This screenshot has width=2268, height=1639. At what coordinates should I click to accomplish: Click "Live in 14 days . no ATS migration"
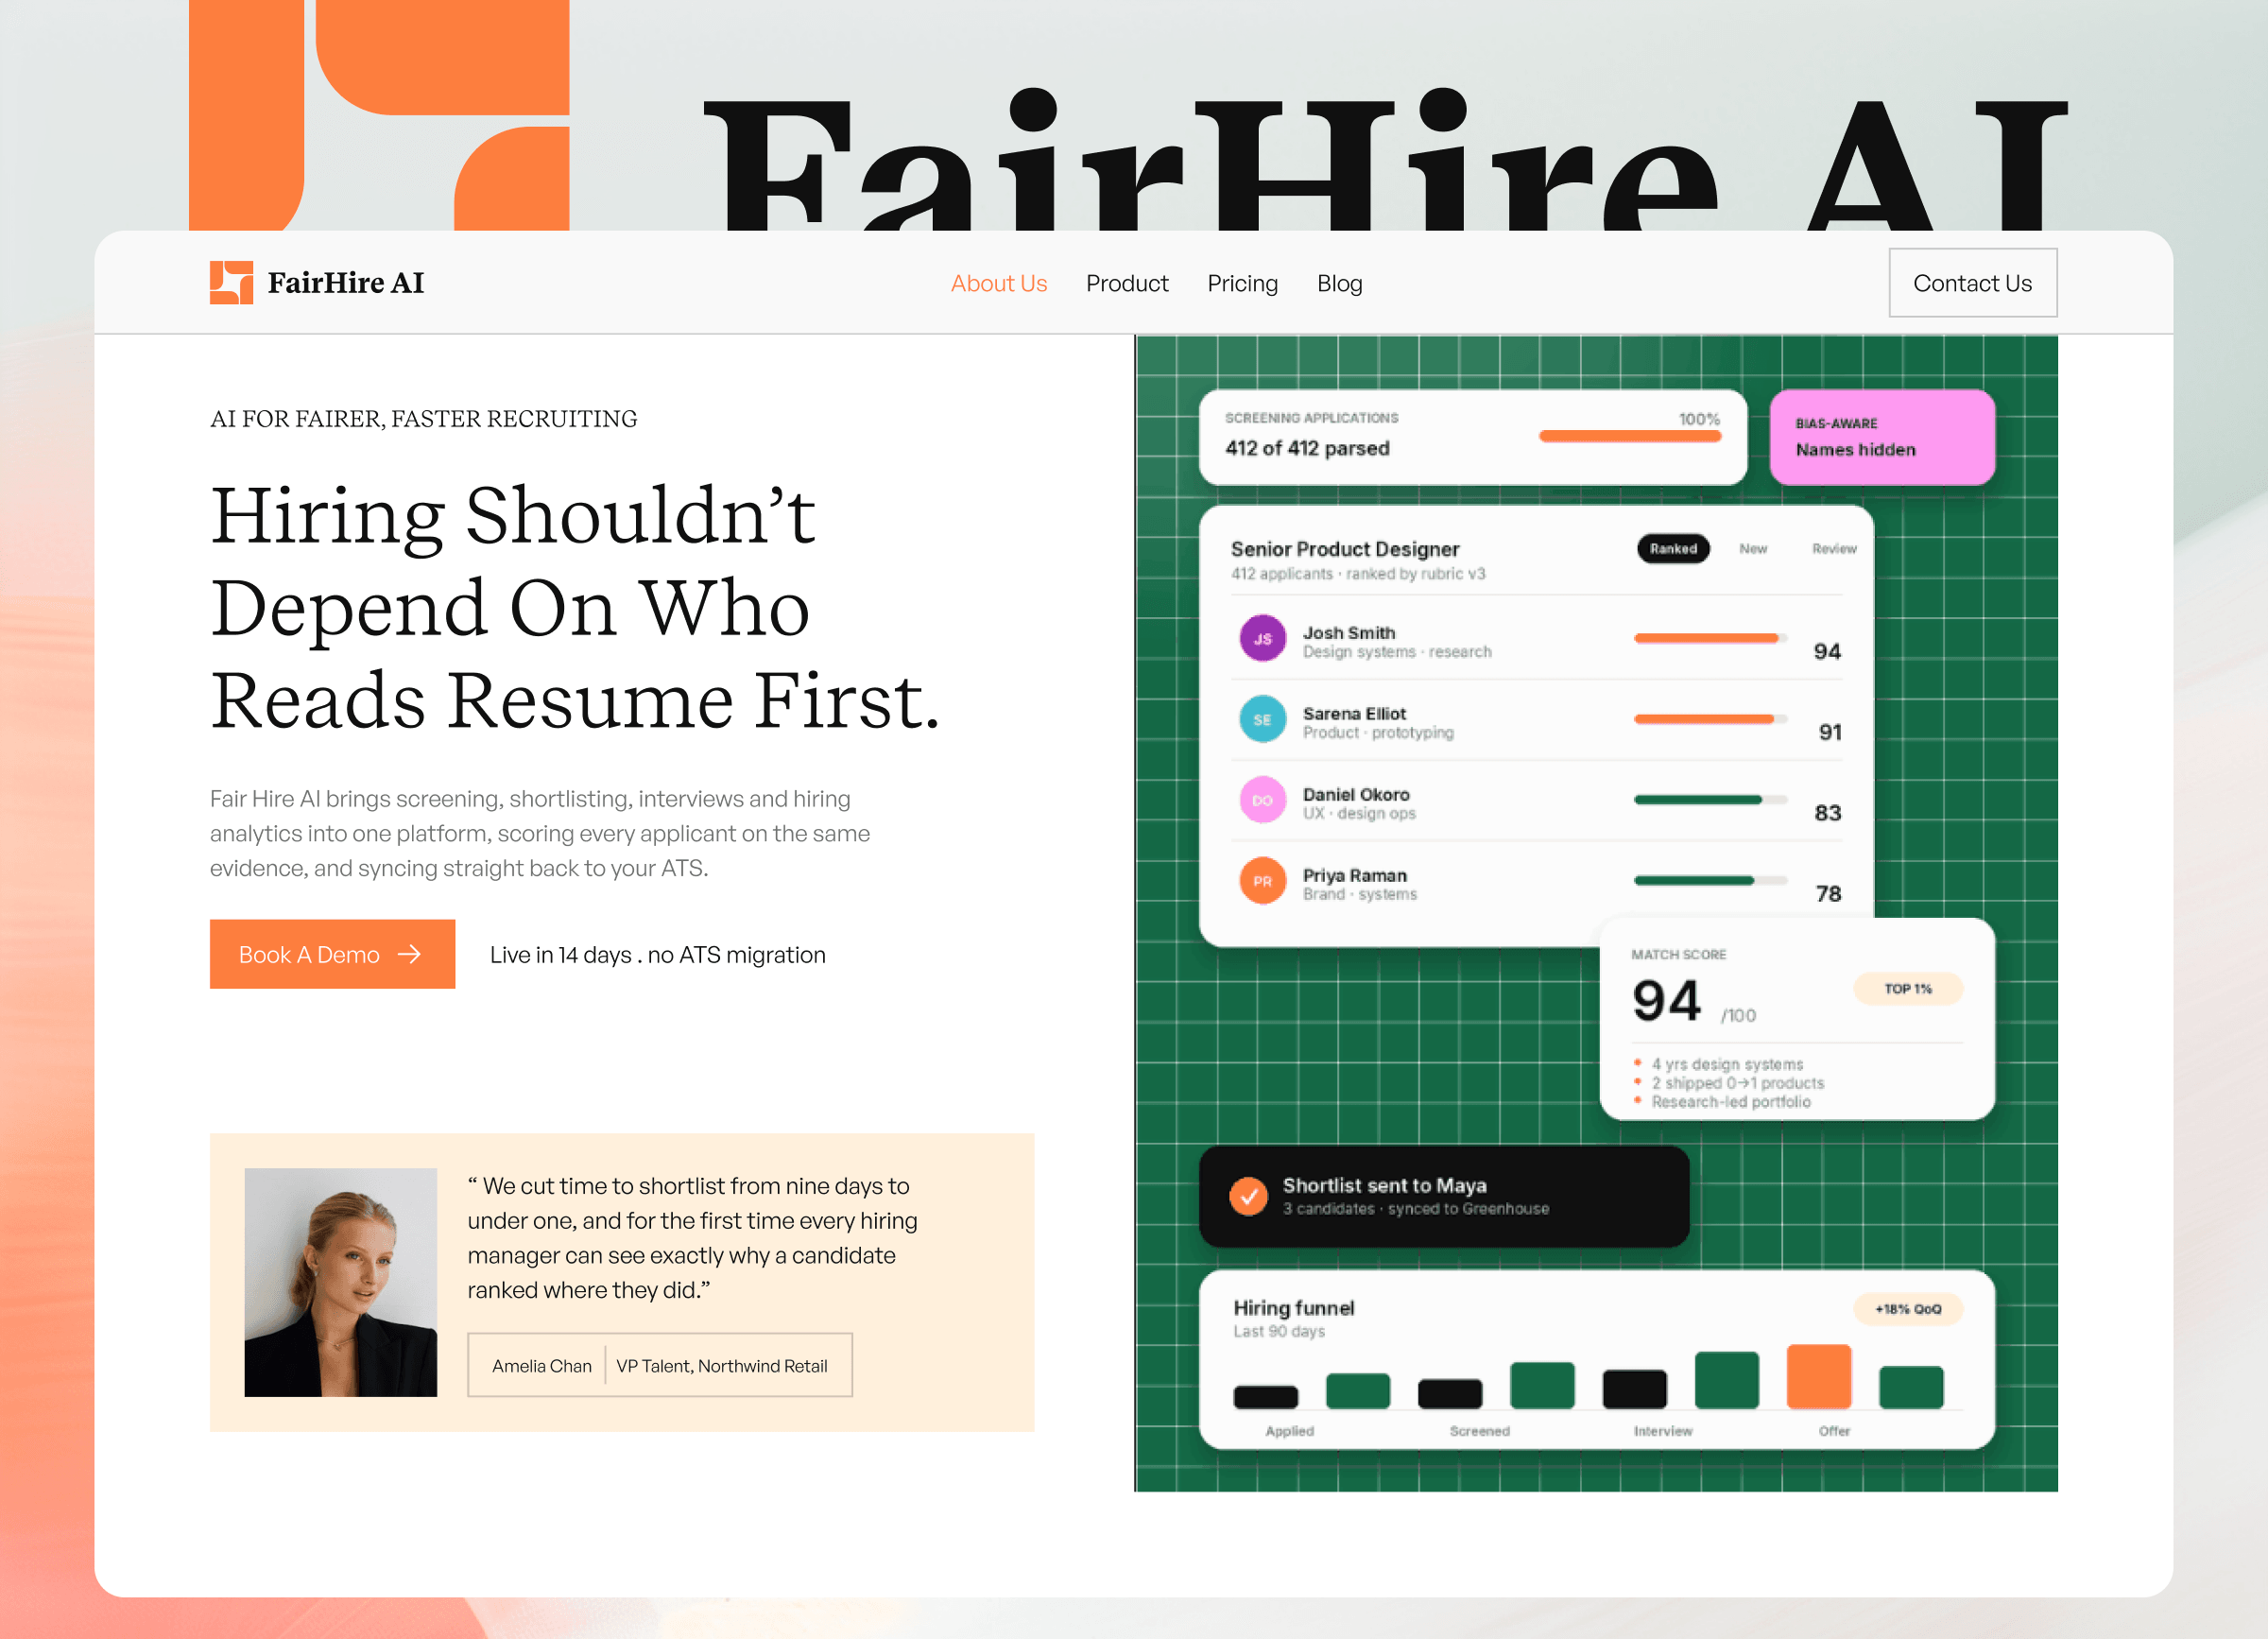658,955
